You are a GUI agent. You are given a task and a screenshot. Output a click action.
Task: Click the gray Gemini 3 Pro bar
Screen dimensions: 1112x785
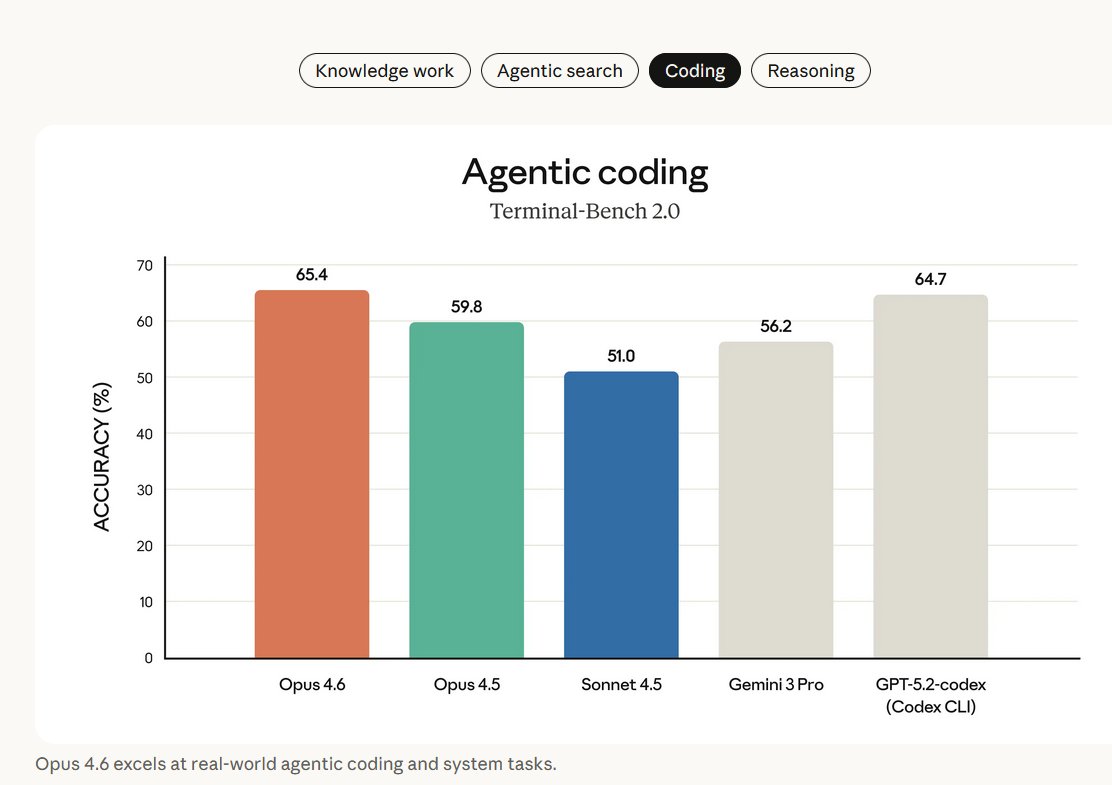pyautogui.click(x=776, y=500)
